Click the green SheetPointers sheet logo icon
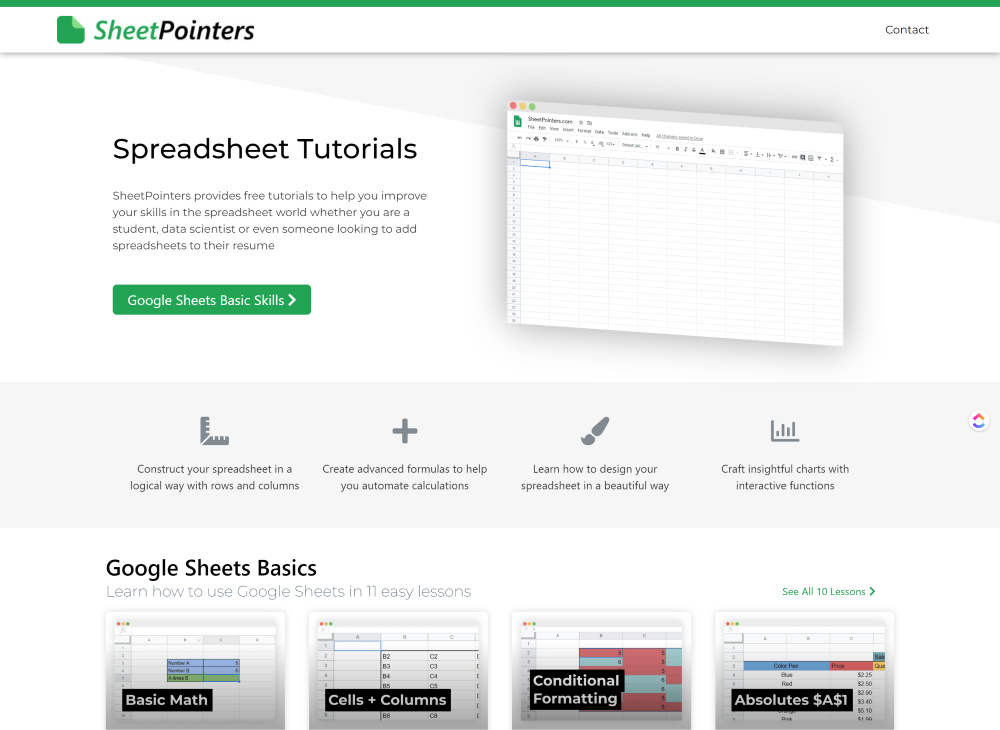Image resolution: width=1000 pixels, height=730 pixels. [71, 30]
